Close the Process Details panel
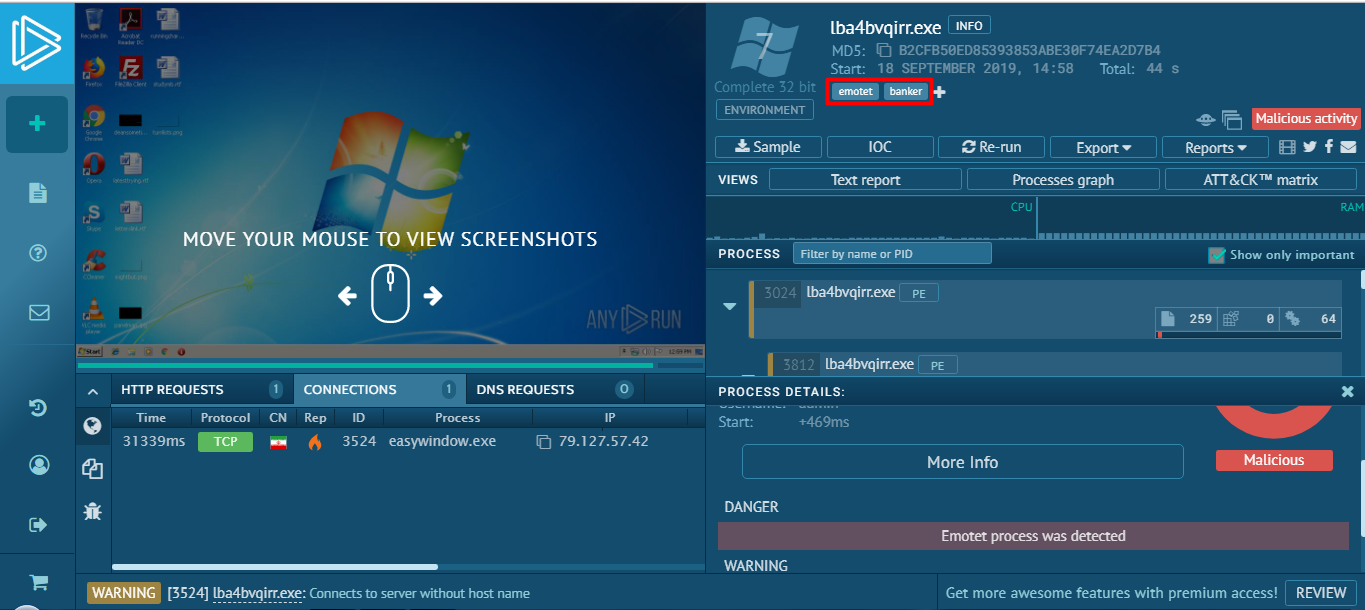Viewport: 1365px width, 610px height. pos(1347,392)
